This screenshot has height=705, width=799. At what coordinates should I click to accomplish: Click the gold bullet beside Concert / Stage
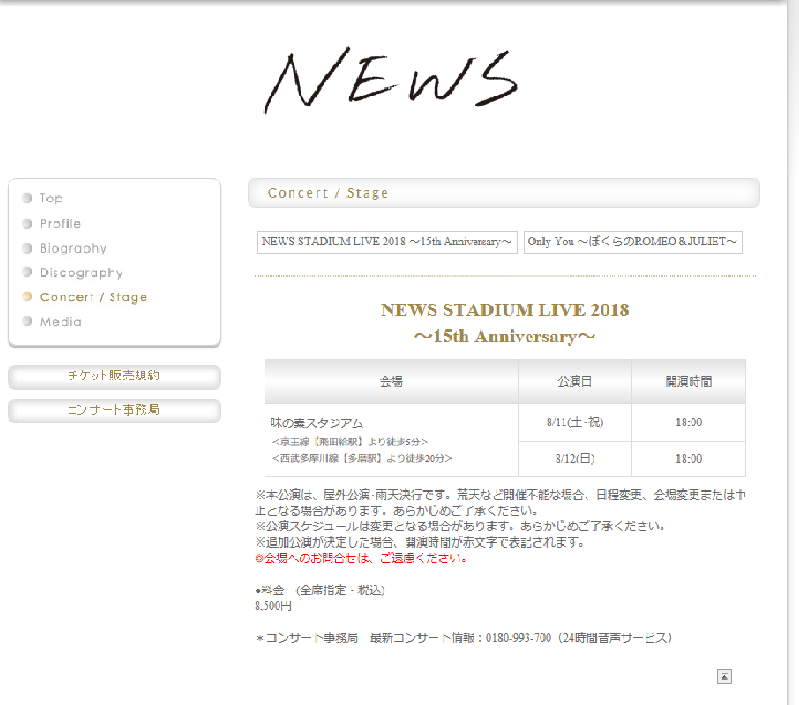pos(27,297)
